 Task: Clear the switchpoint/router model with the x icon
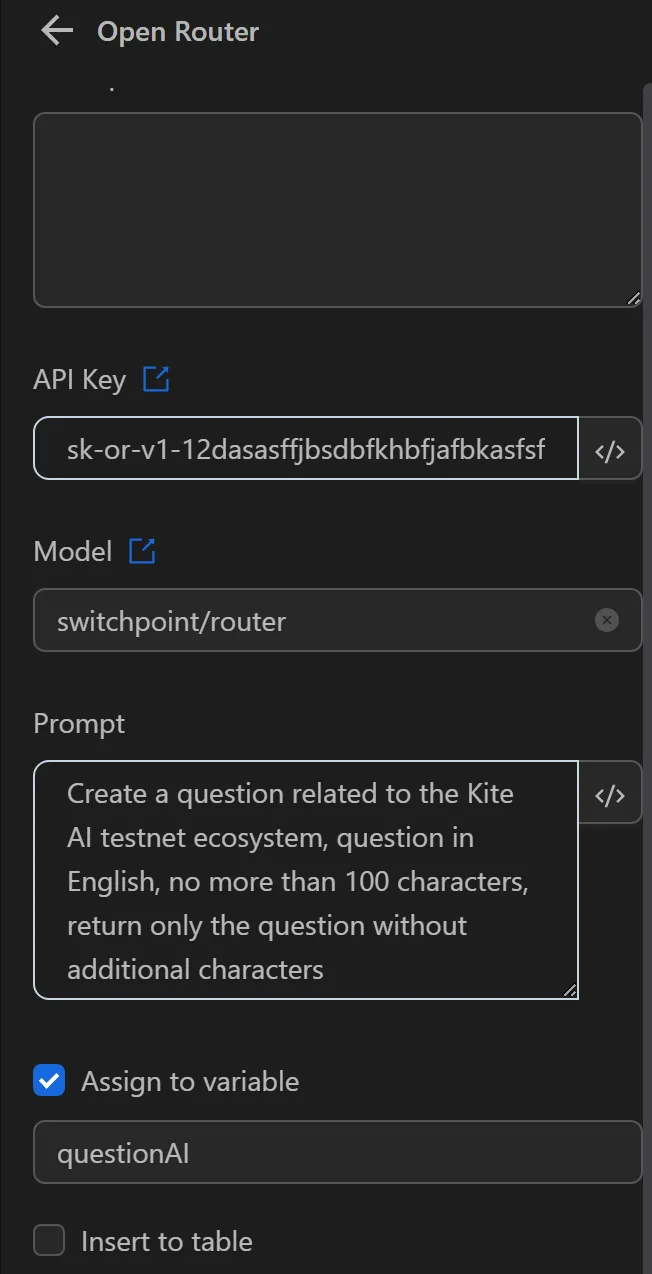coord(607,620)
